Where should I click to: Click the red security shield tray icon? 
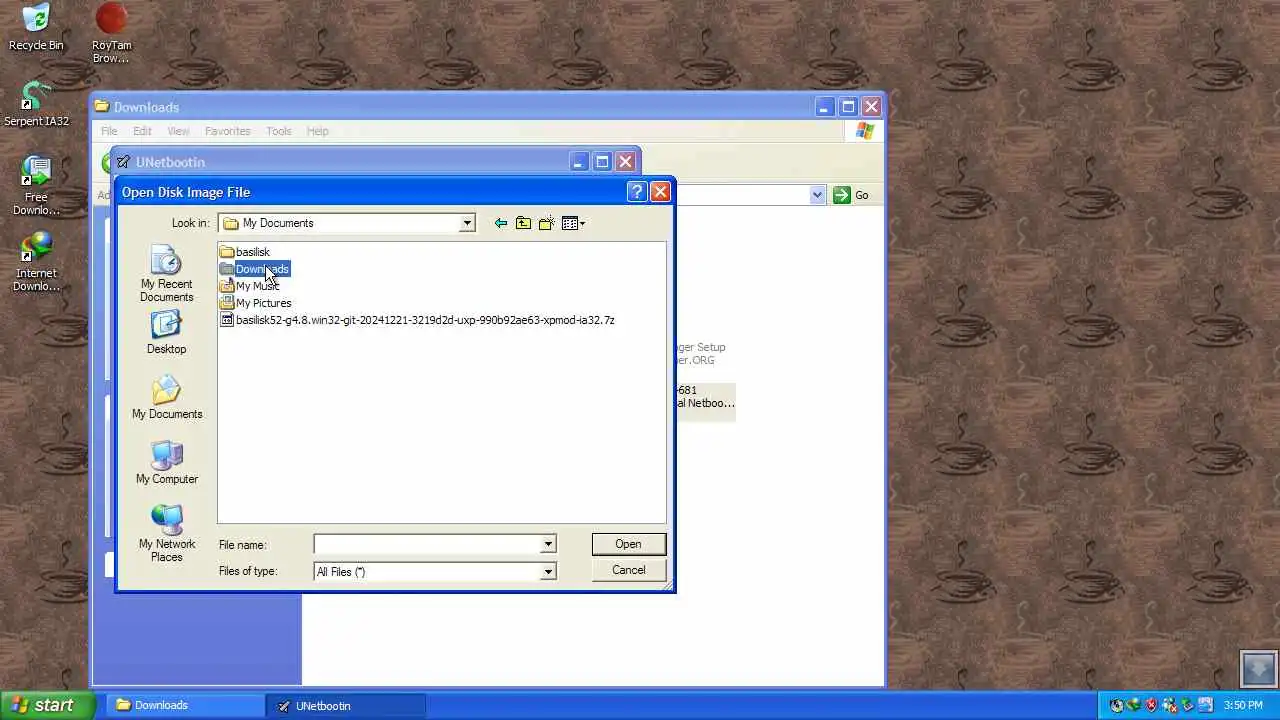1151,705
